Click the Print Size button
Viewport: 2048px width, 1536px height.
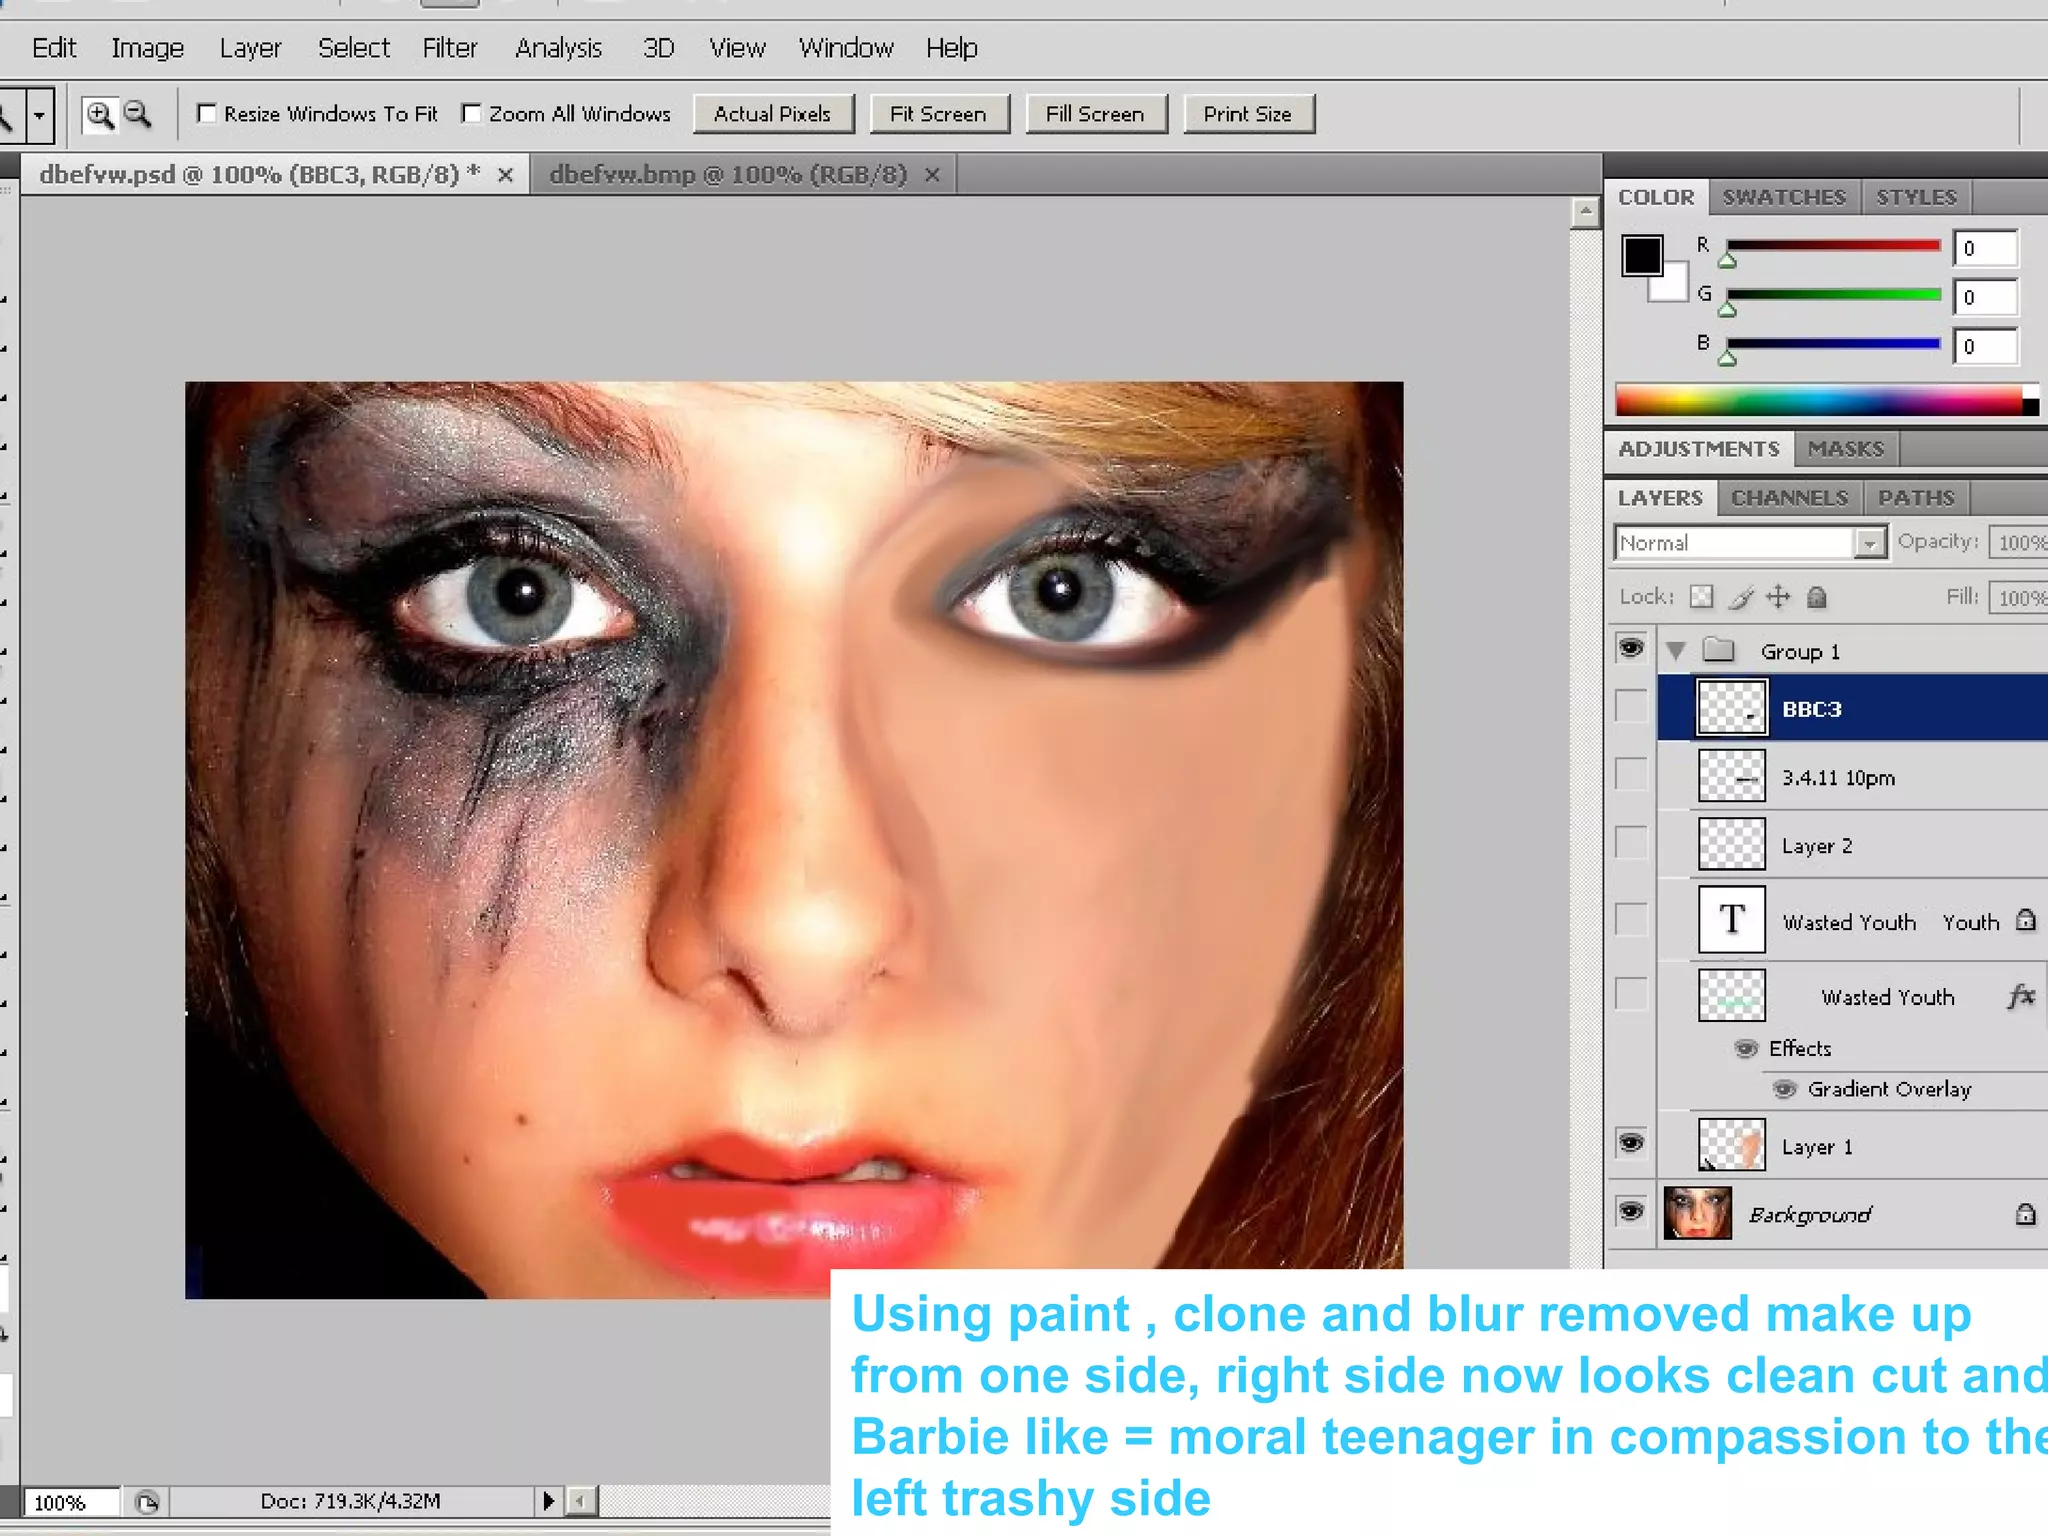click(1248, 114)
